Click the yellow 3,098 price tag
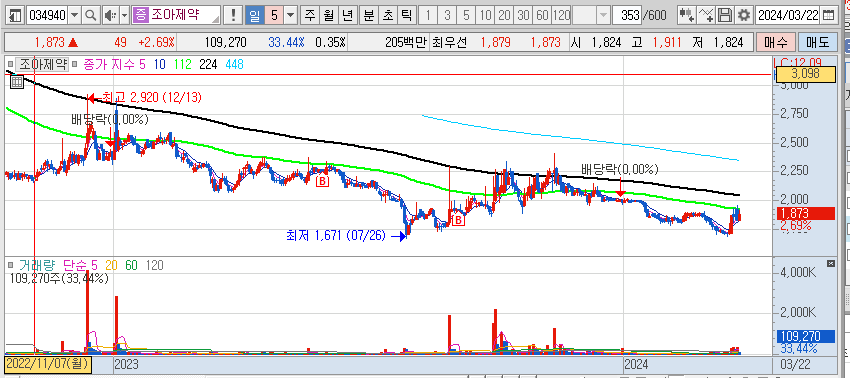 coord(805,74)
